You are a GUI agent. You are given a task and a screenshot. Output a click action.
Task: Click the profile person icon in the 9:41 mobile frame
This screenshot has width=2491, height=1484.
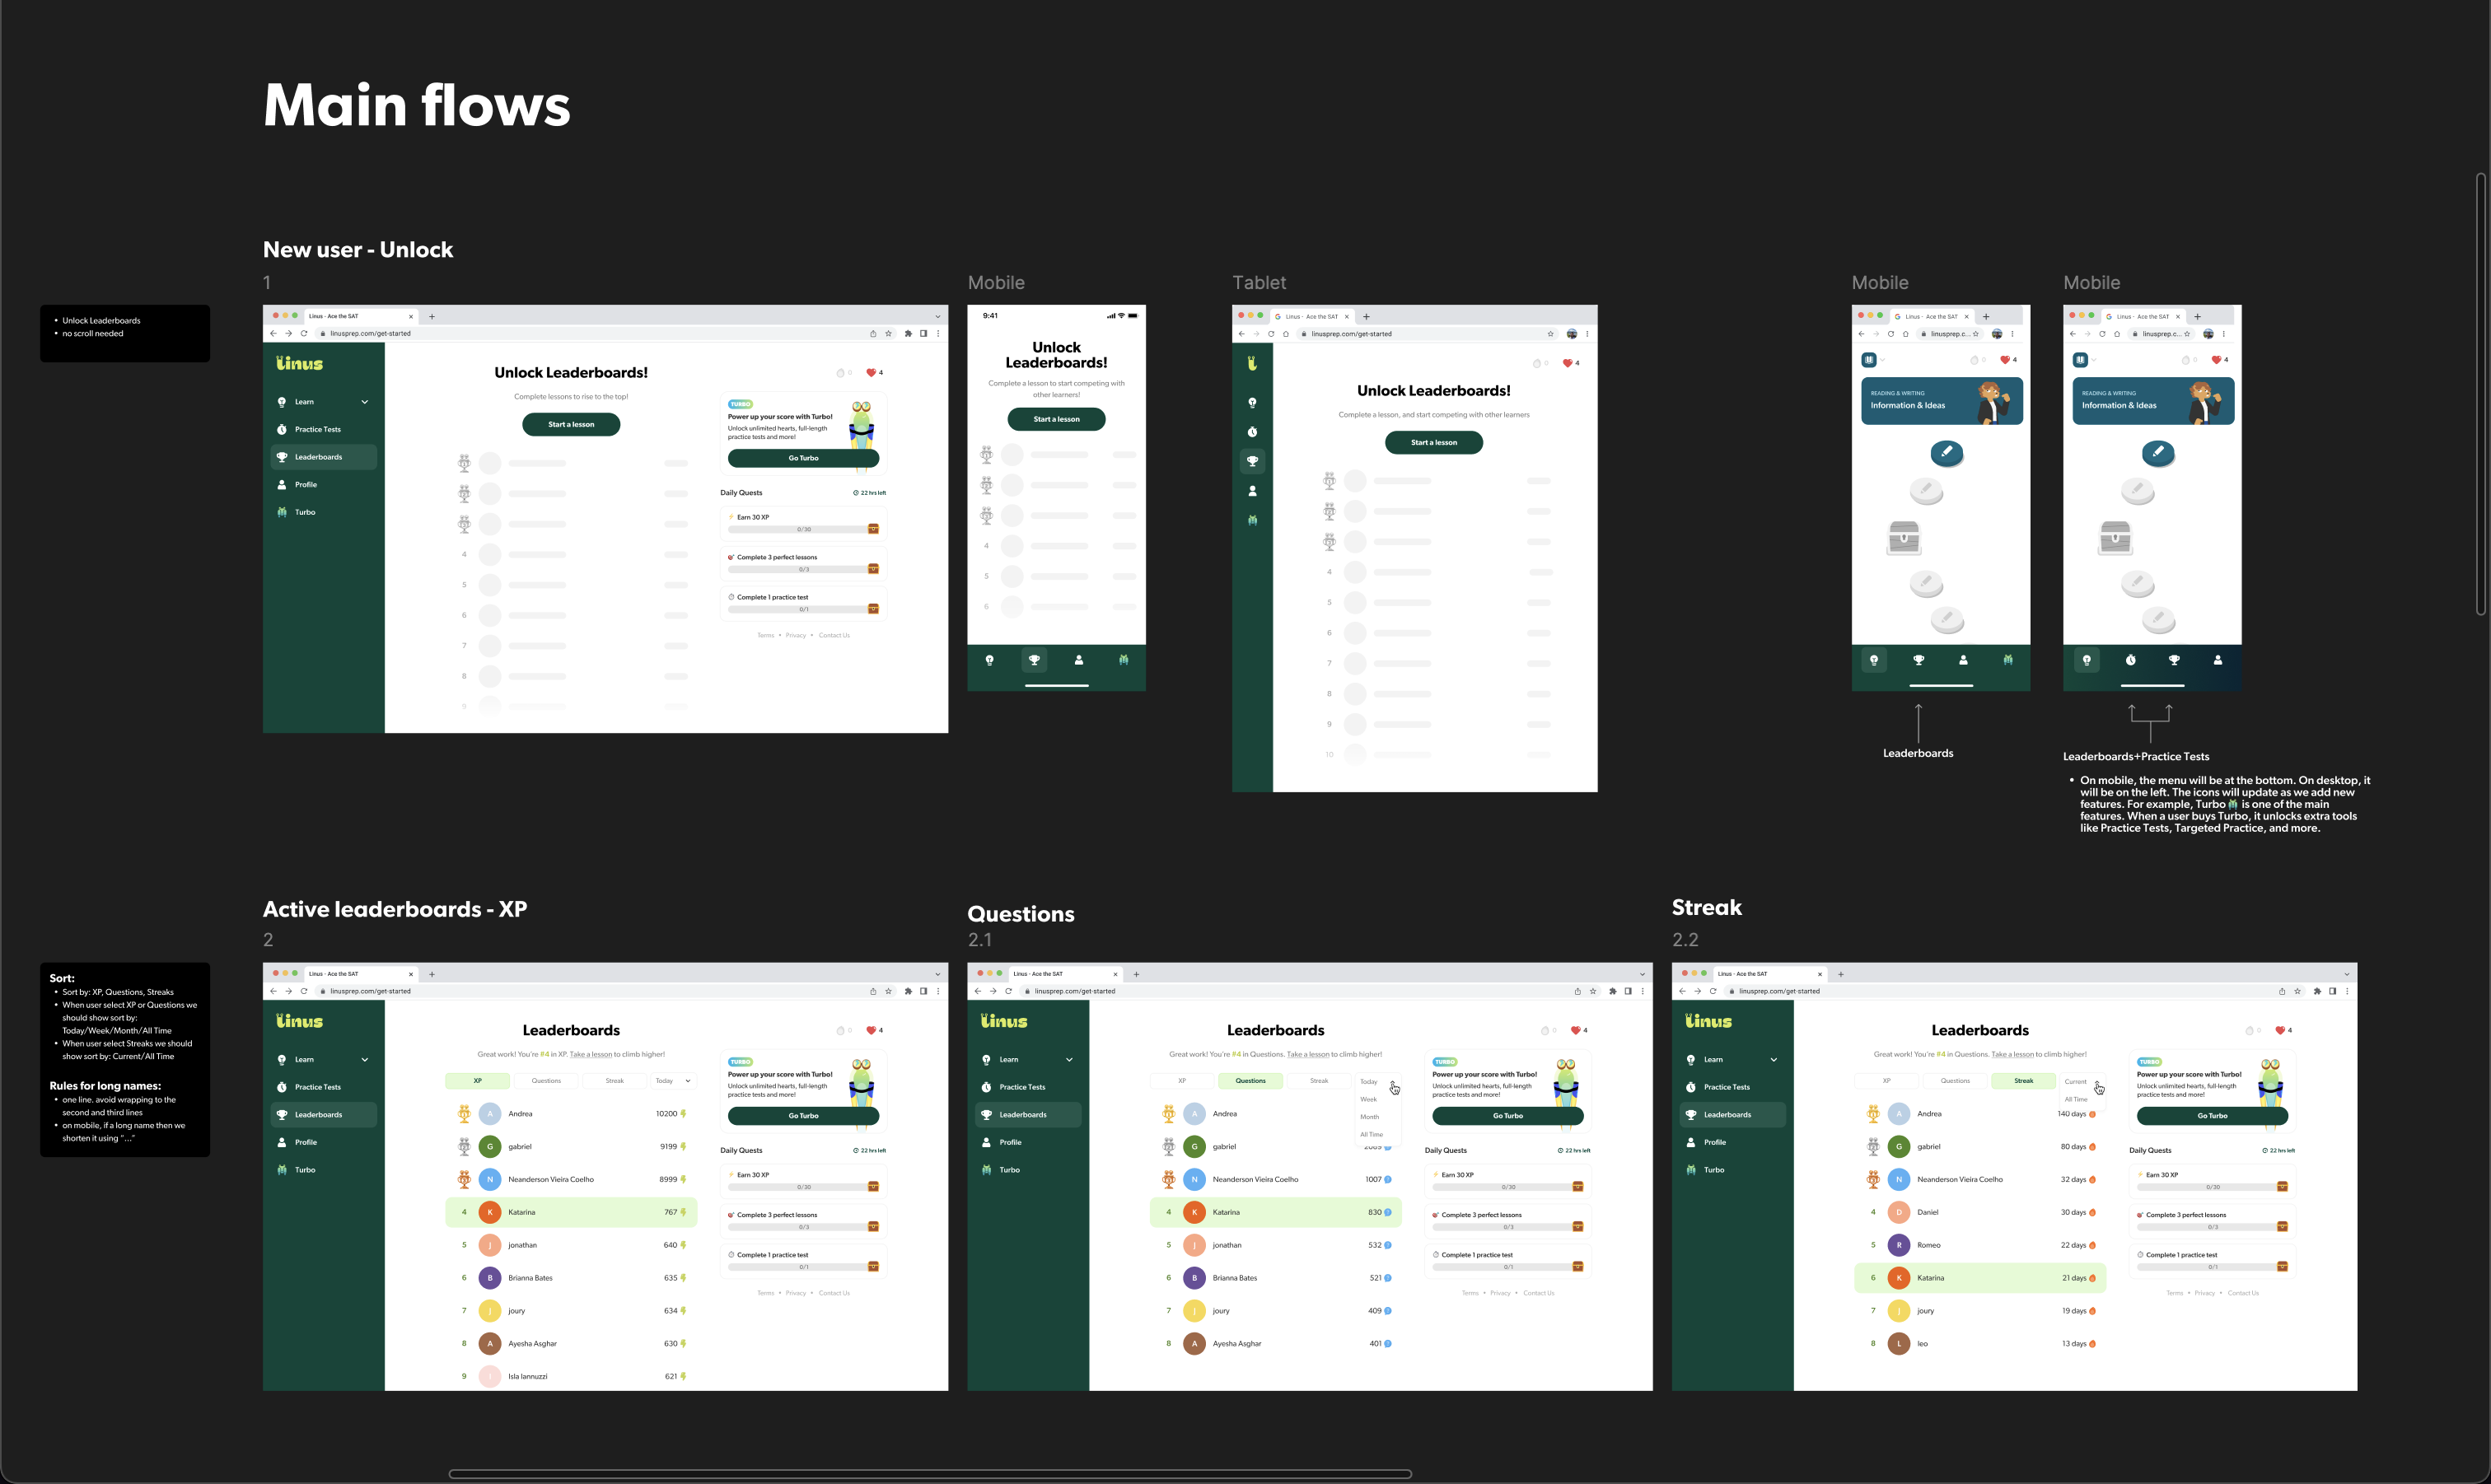pyautogui.click(x=1078, y=660)
